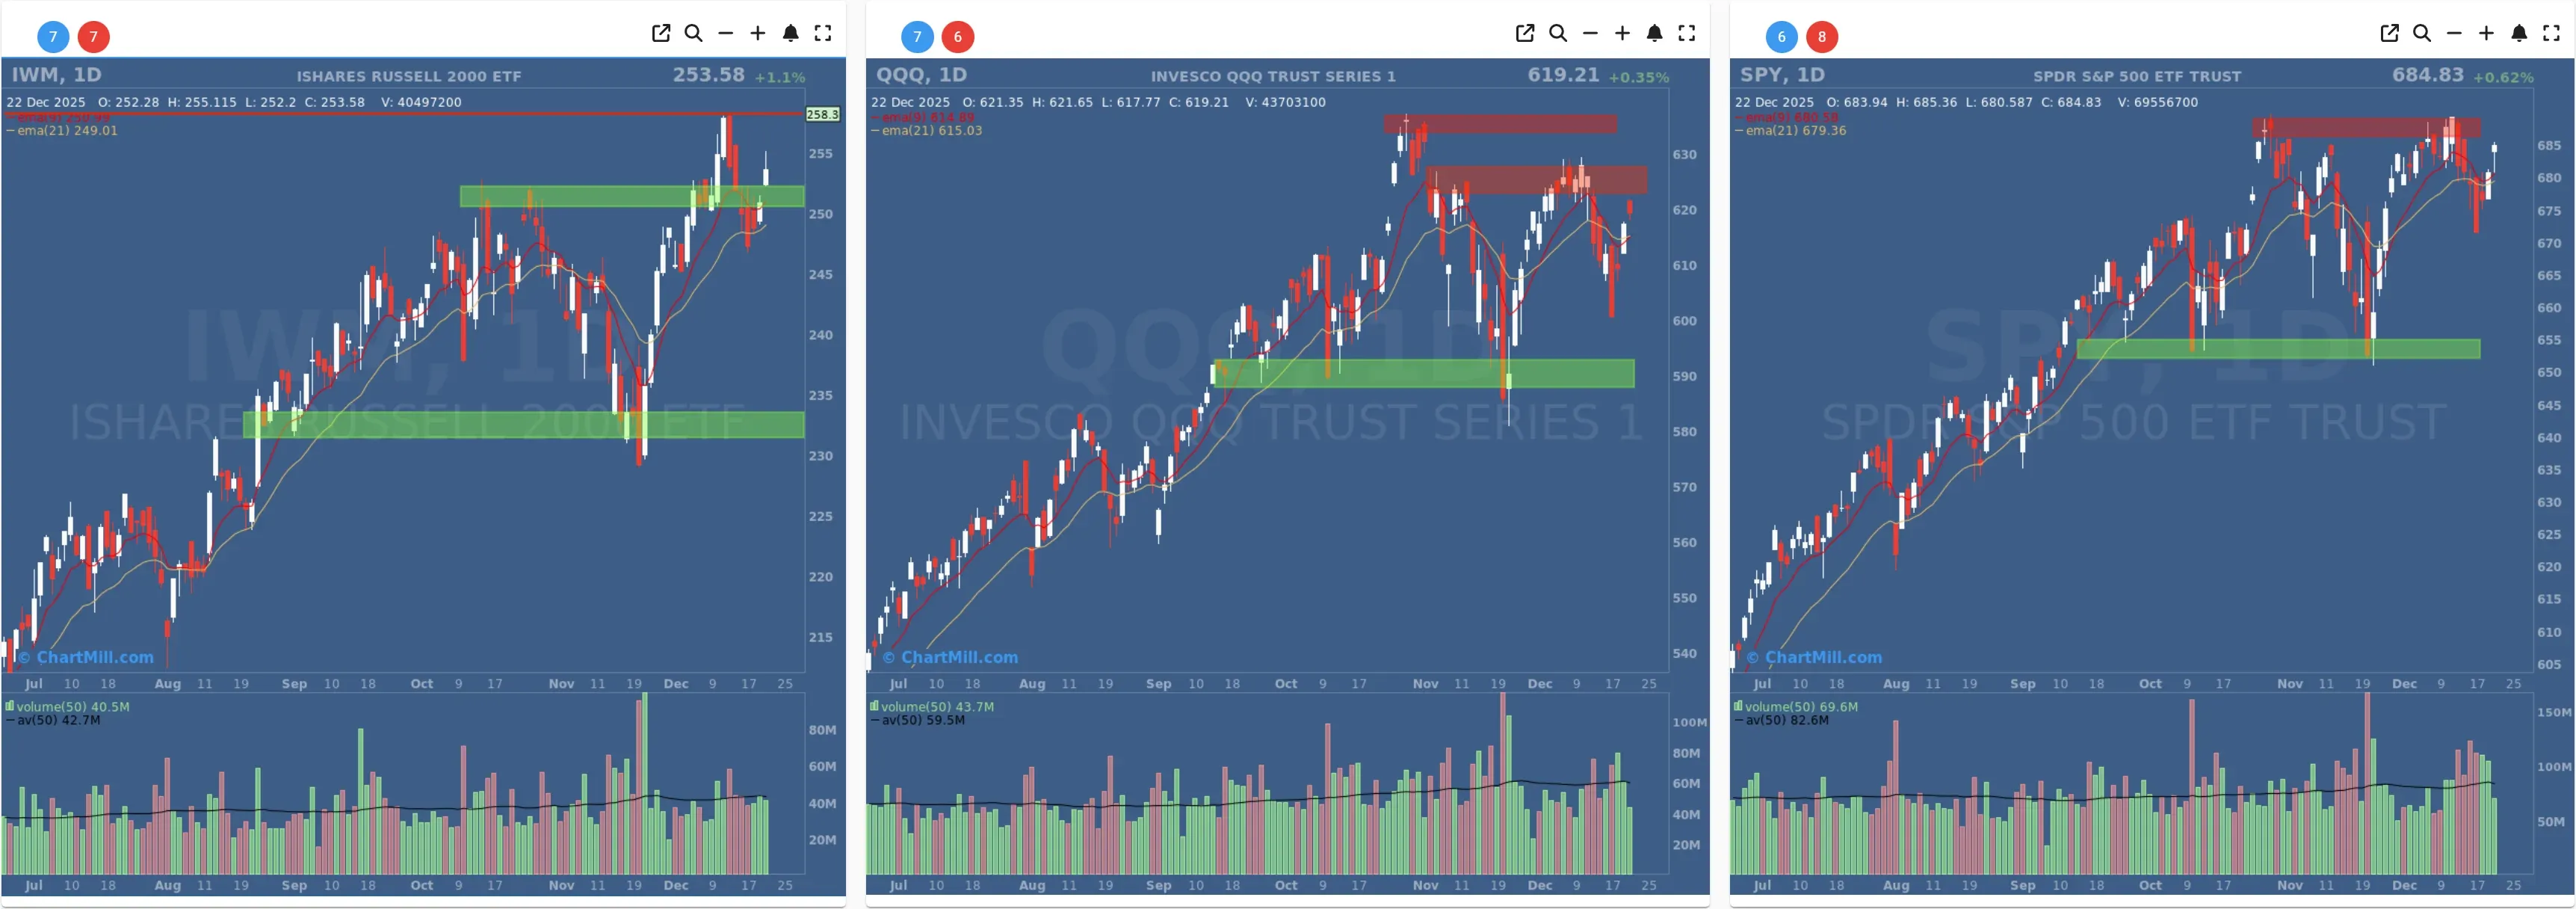
Task: Set an alert bell on the IWM chart
Action: 791,33
